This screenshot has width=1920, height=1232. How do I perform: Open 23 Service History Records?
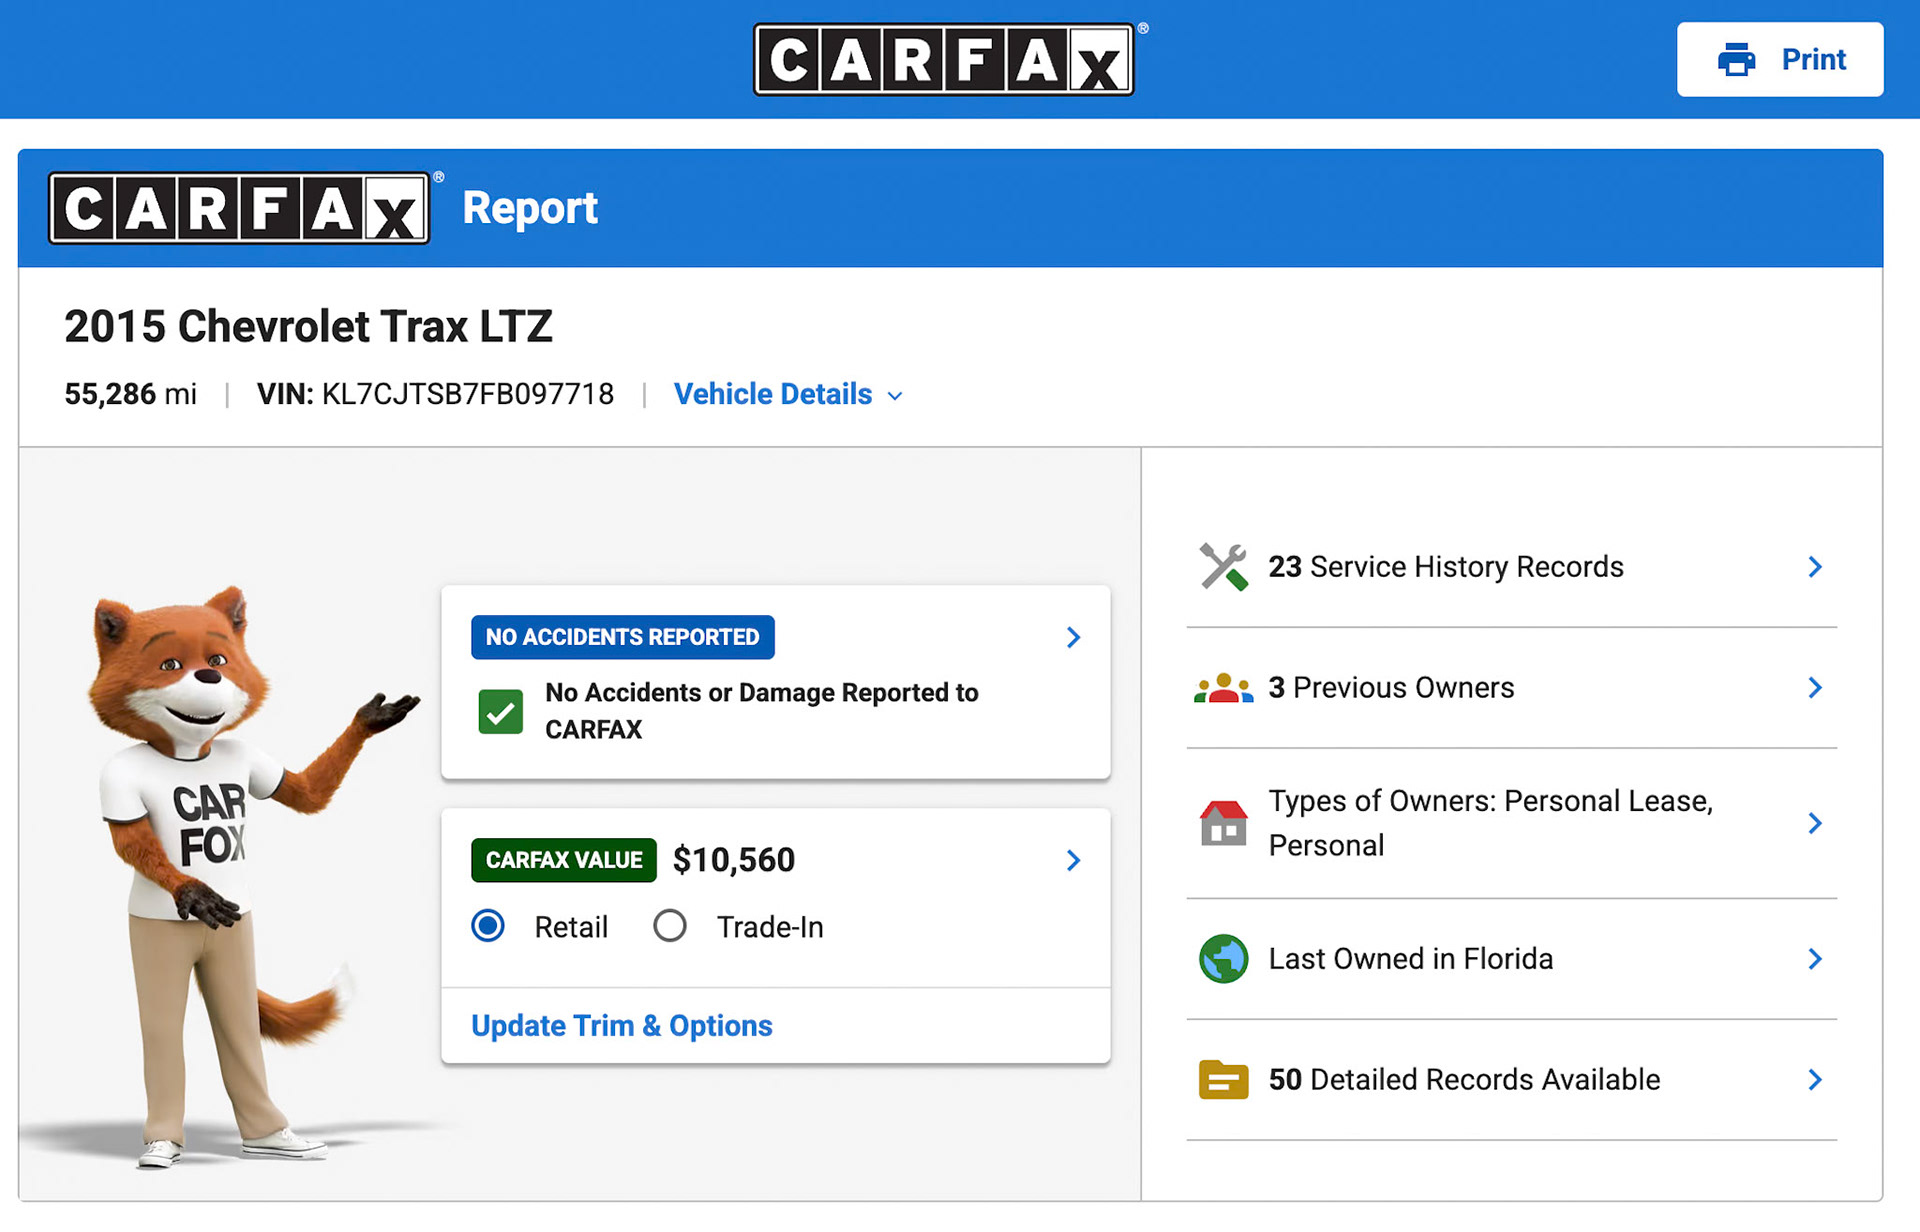pyautogui.click(x=1511, y=567)
